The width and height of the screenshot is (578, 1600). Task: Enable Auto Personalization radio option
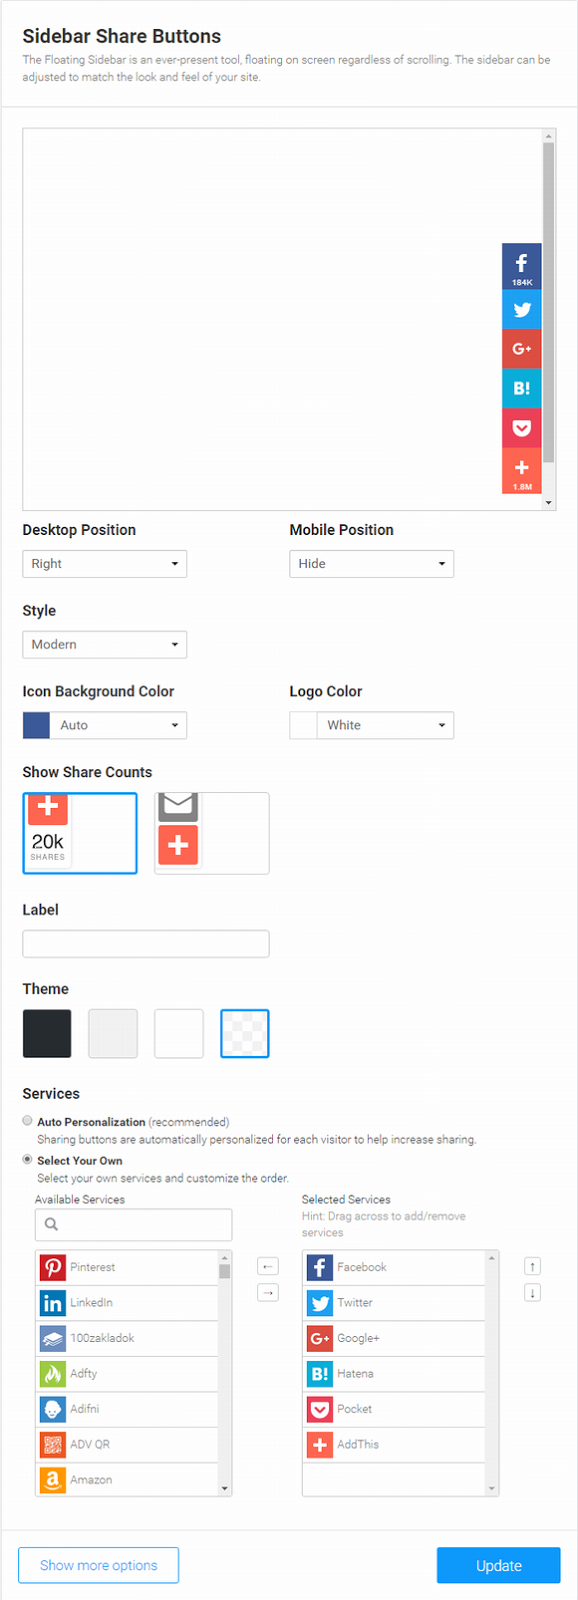click(x=28, y=1121)
